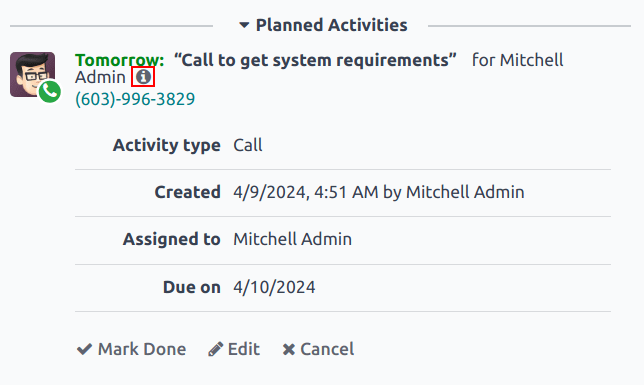Click the Planned Activities section heading

point(331,25)
